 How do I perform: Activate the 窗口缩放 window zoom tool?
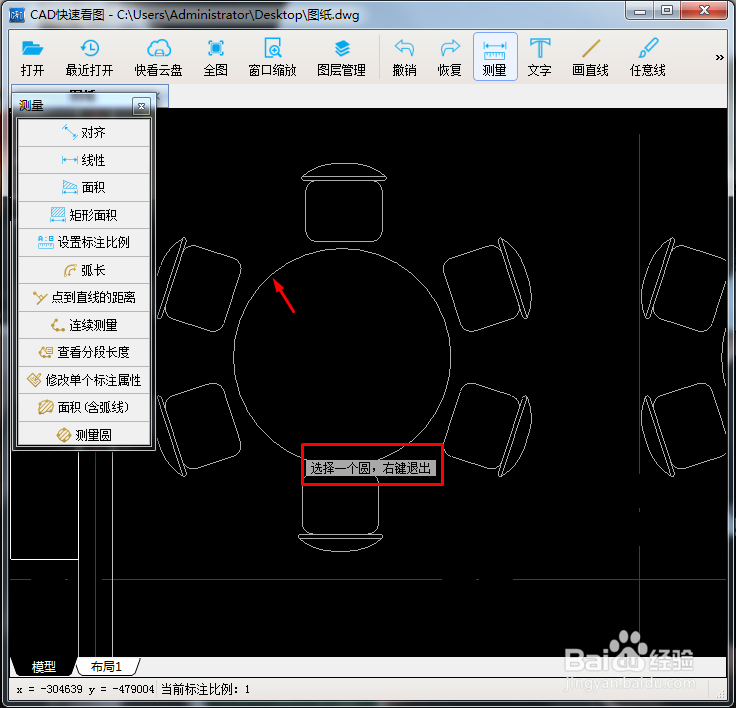click(272, 57)
